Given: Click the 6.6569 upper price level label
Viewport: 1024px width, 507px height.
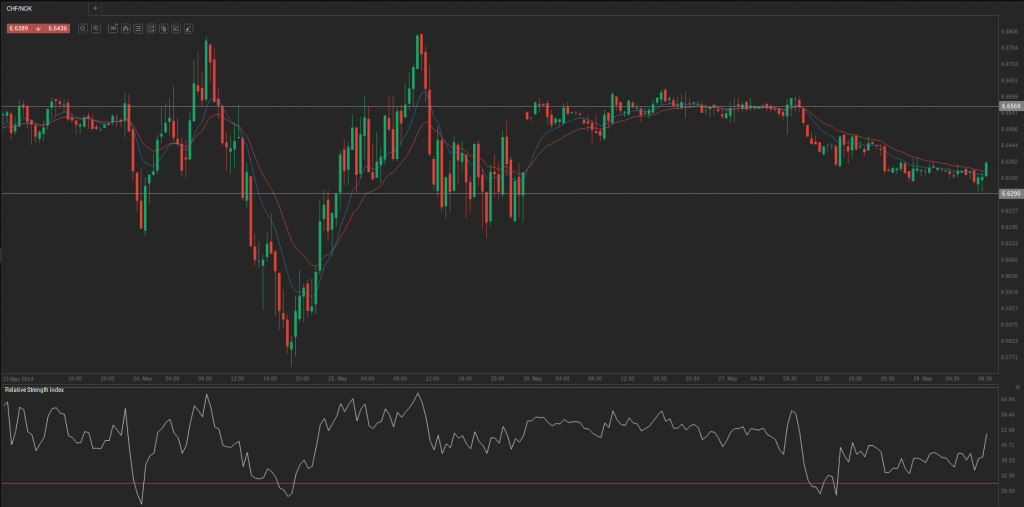Looking at the screenshot, I should pos(1009,105).
